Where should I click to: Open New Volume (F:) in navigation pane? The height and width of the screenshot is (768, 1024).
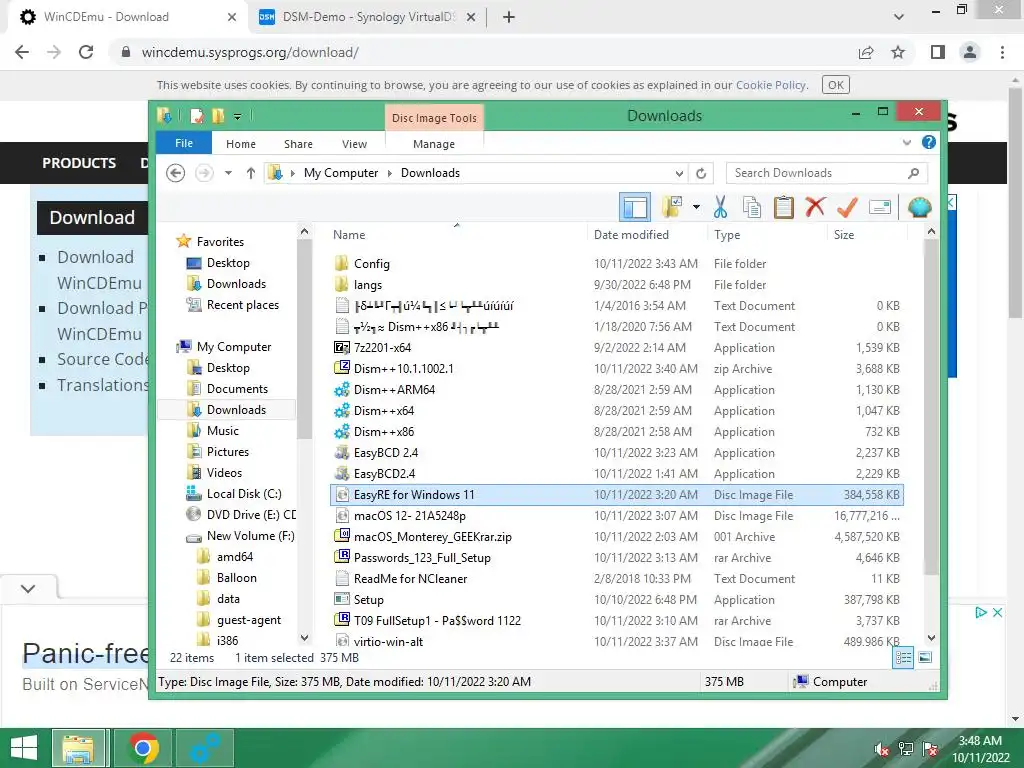click(250, 536)
